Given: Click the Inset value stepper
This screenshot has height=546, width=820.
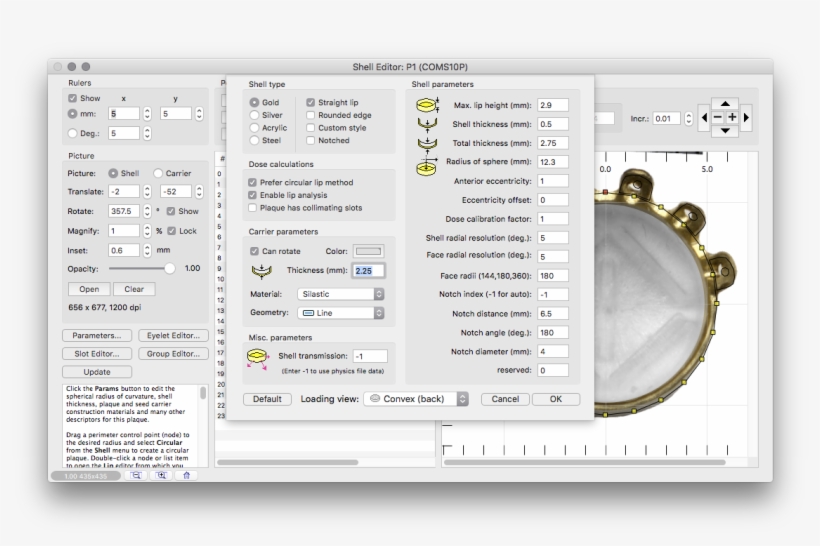Looking at the screenshot, I should click(x=147, y=251).
